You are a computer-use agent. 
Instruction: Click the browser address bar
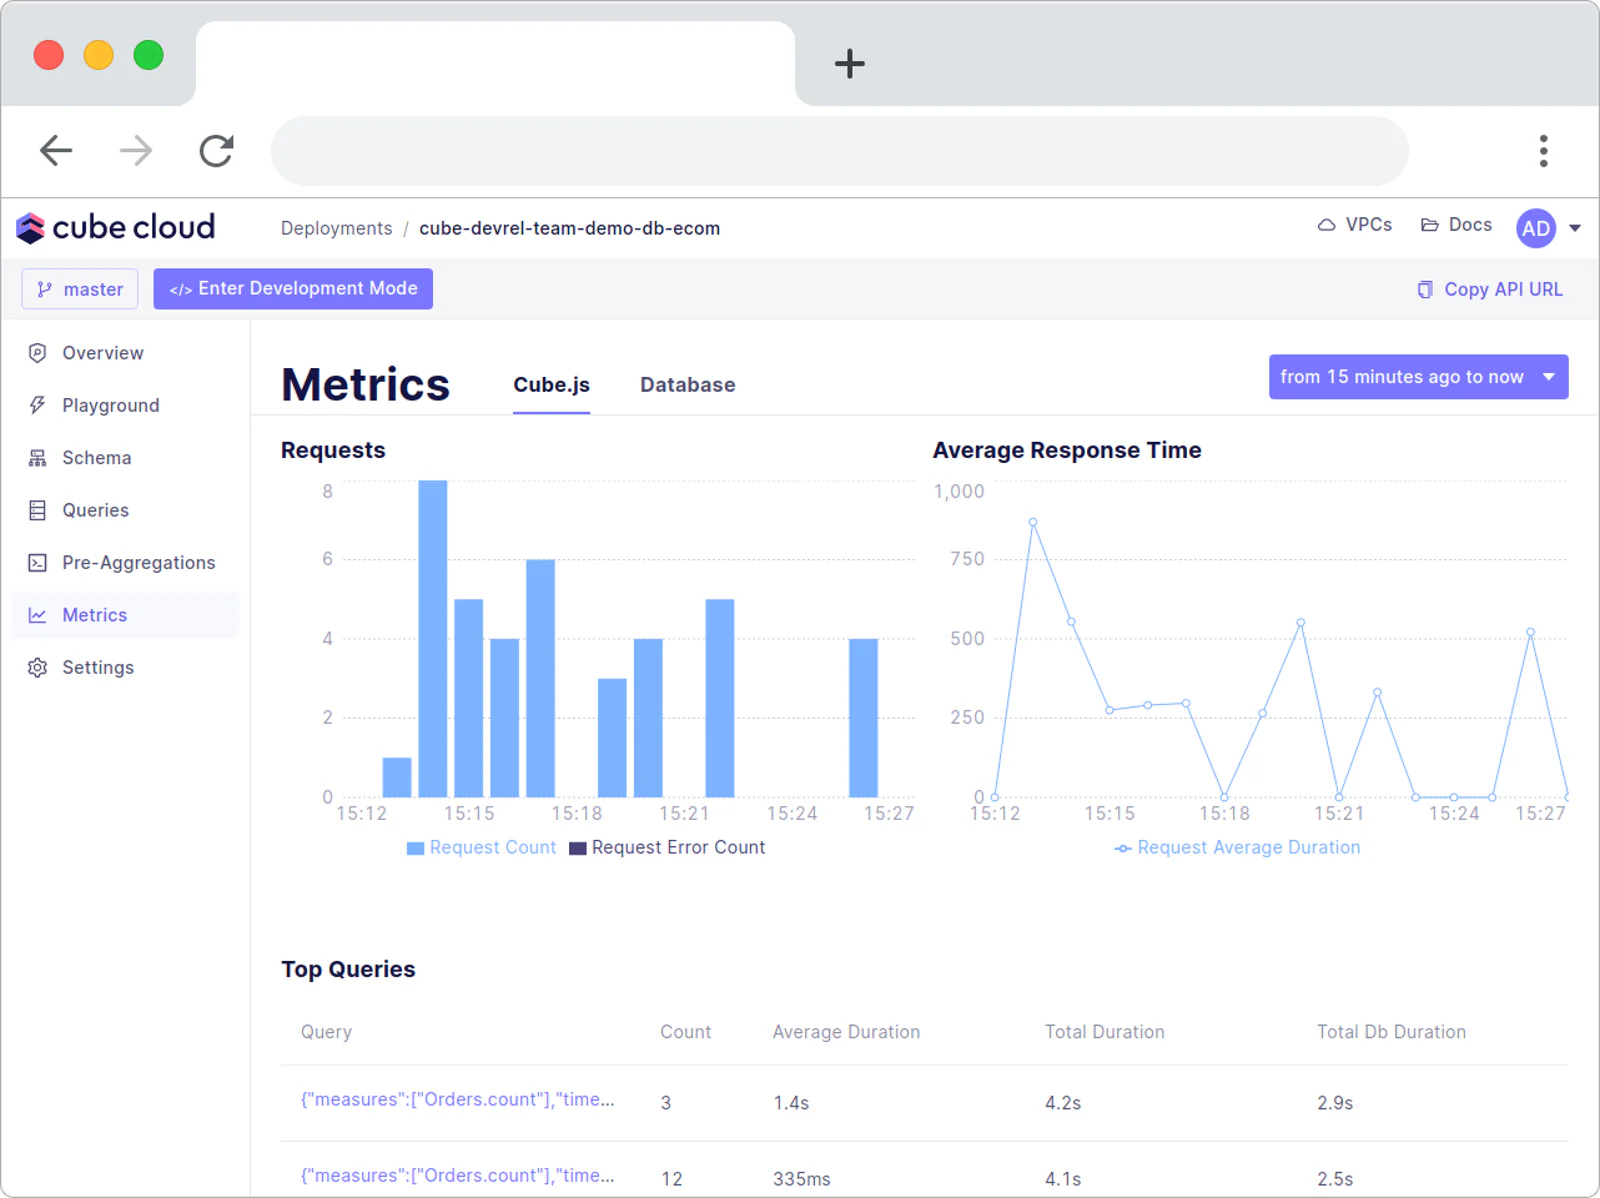coord(840,151)
